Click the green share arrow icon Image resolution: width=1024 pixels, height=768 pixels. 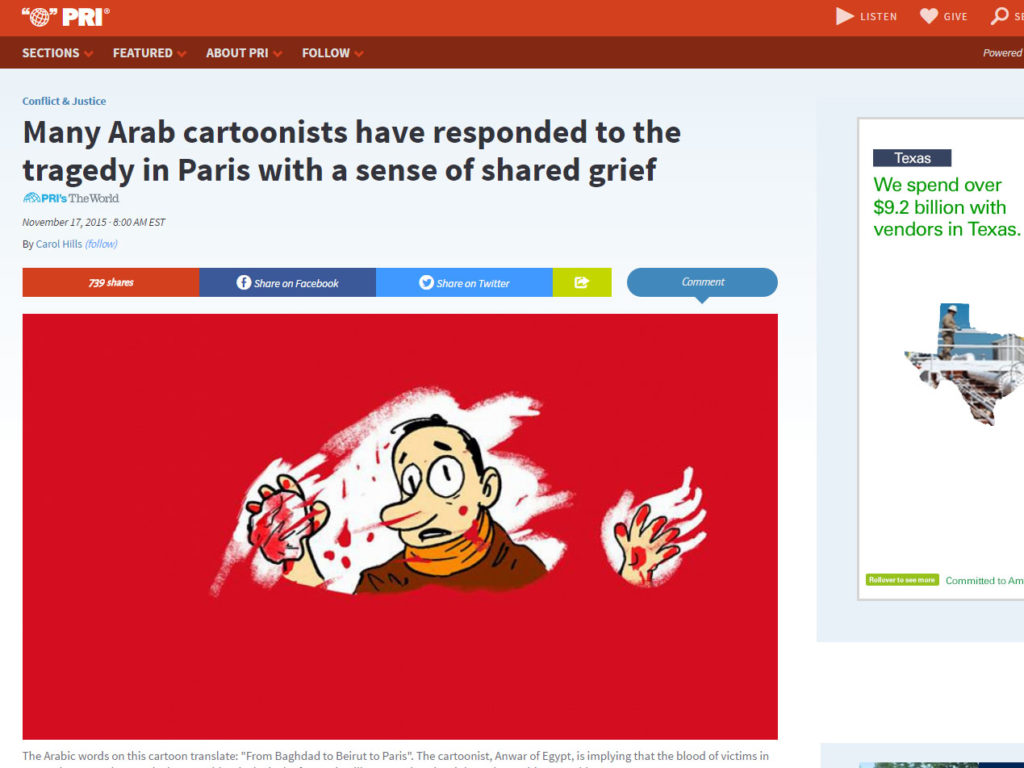pos(582,282)
